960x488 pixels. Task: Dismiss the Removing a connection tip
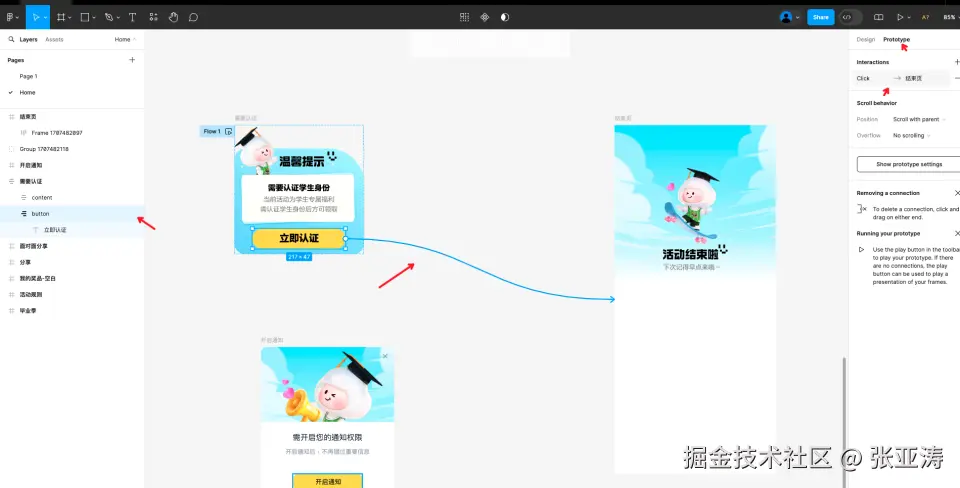(x=957, y=193)
